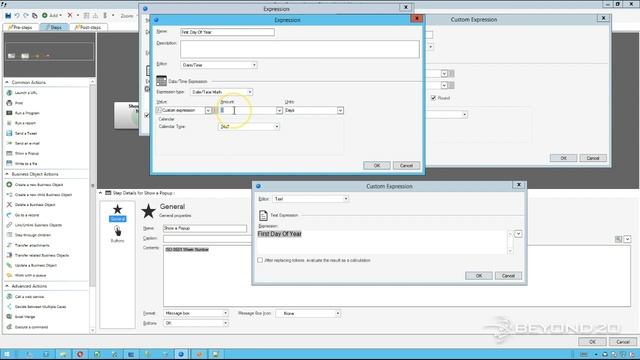Open the Buttons OK dropdown
Viewport: 640px width, 360px height.
tap(225, 323)
